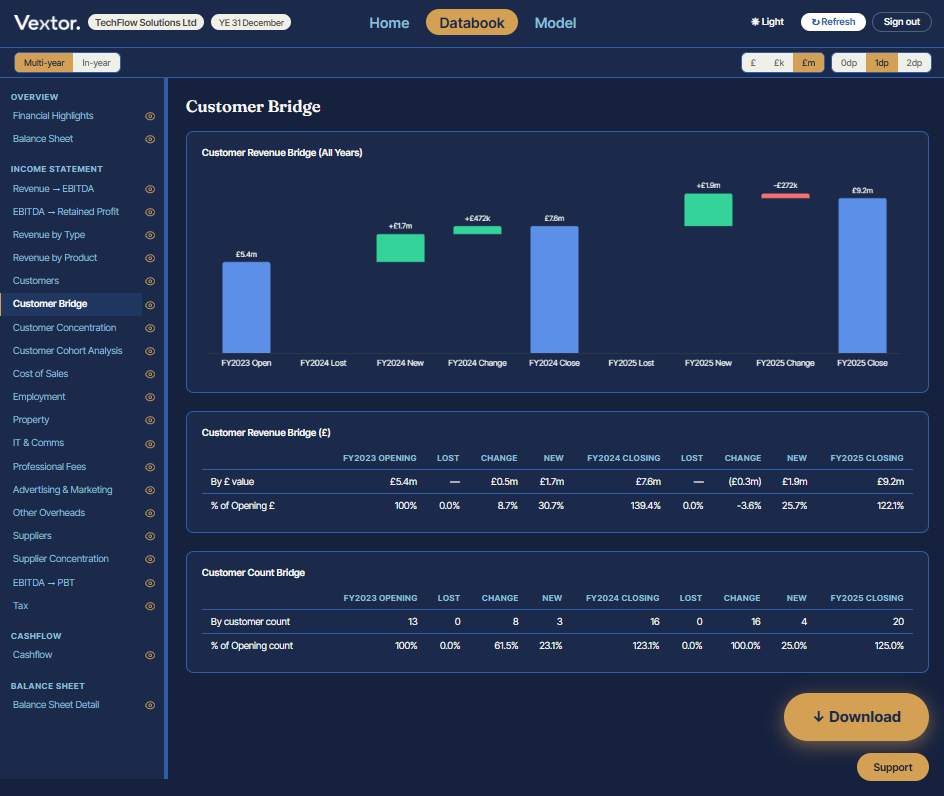Switch to In-year view

pos(96,63)
